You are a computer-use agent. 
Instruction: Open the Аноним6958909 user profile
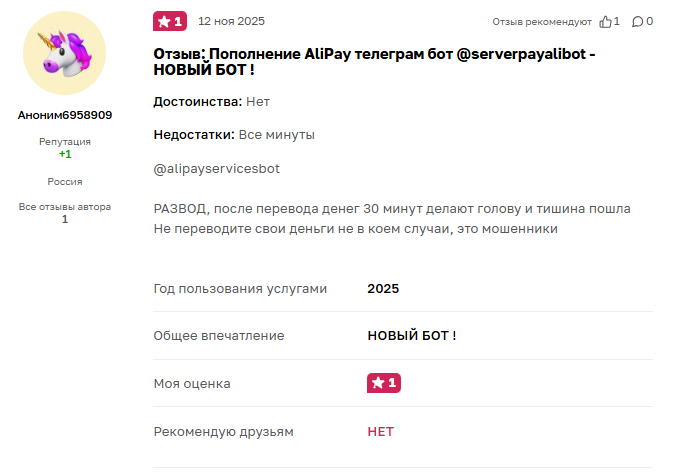coord(65,115)
